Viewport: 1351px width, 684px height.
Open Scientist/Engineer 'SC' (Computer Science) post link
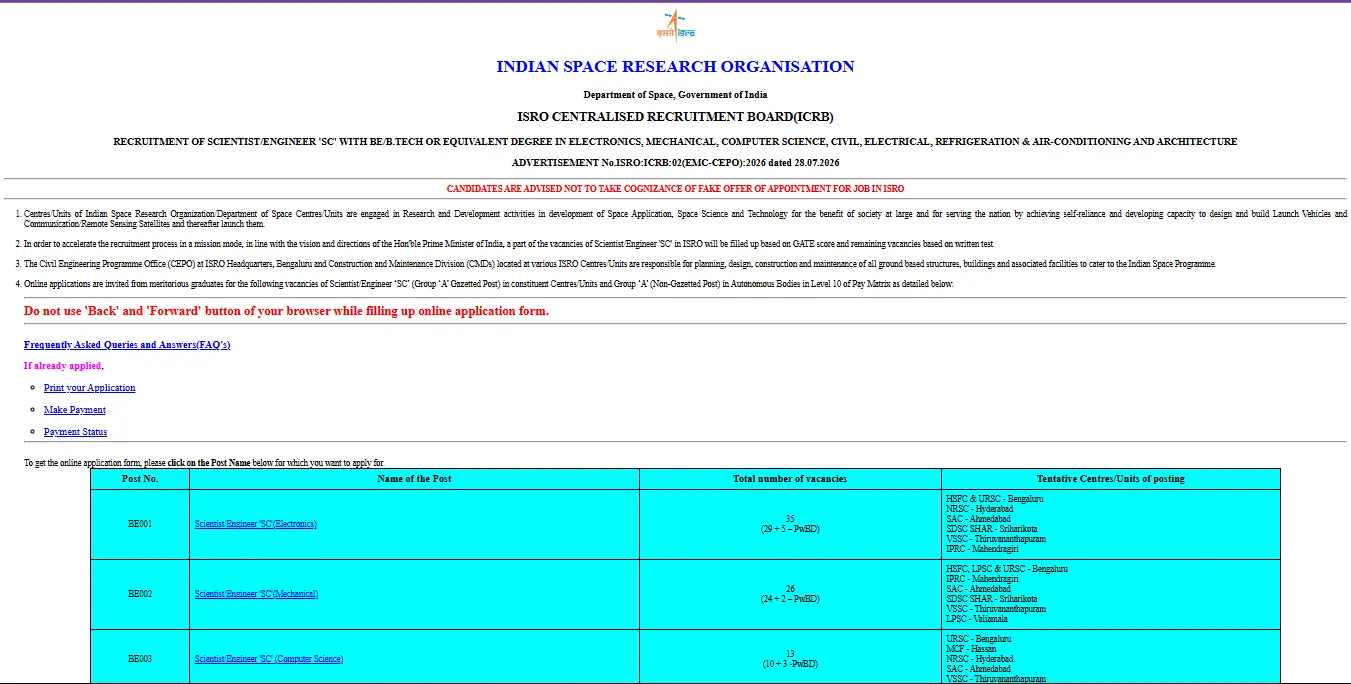[269, 659]
